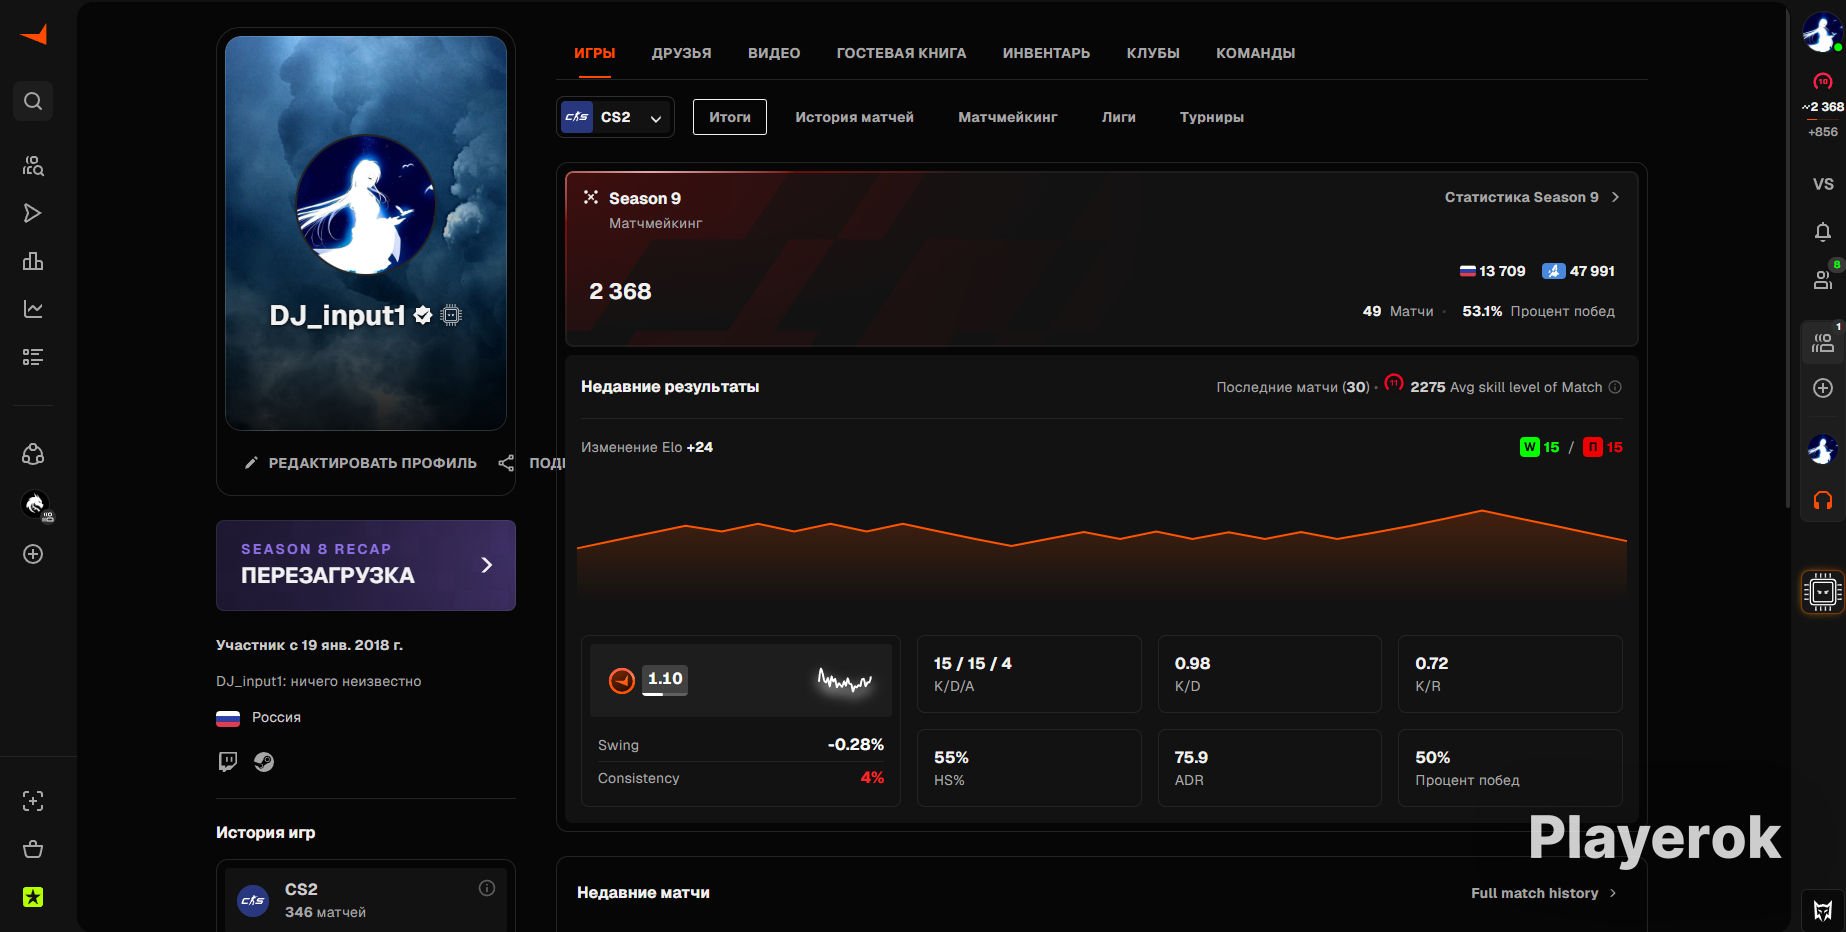Click the 75.9 ADR stat card
This screenshot has height=932, width=1846.
[x=1270, y=768]
